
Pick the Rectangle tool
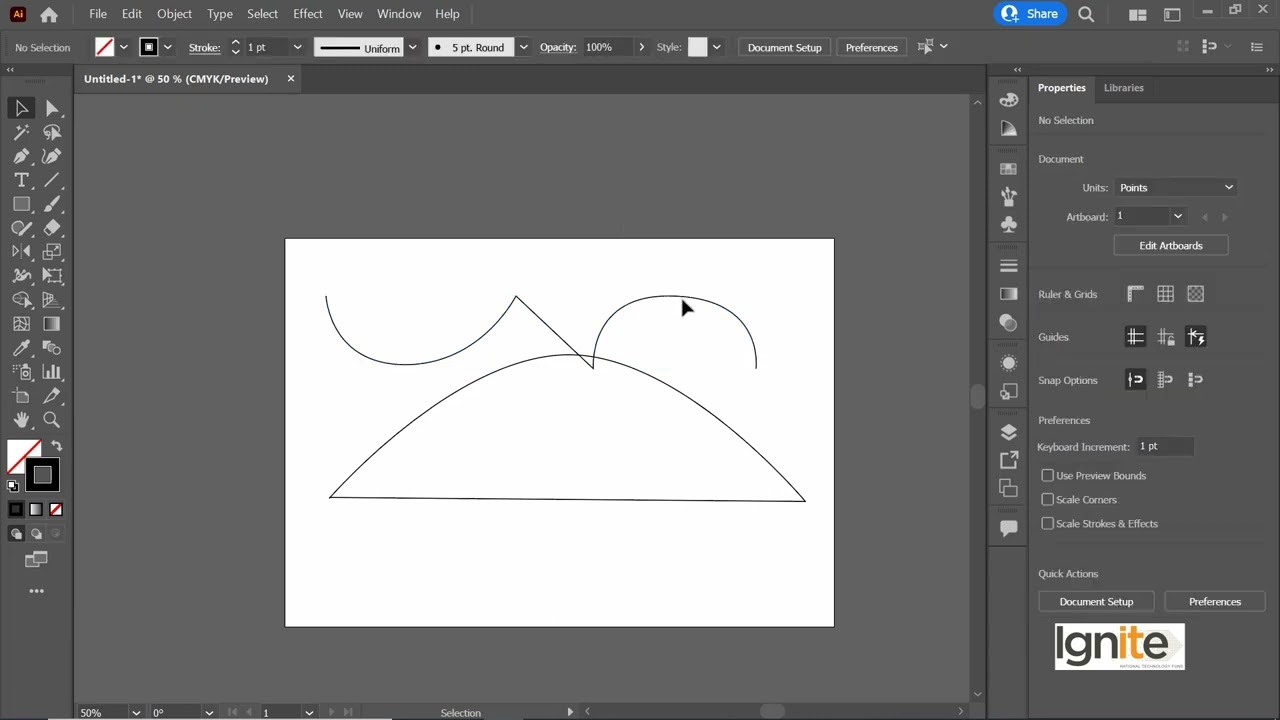point(21,204)
